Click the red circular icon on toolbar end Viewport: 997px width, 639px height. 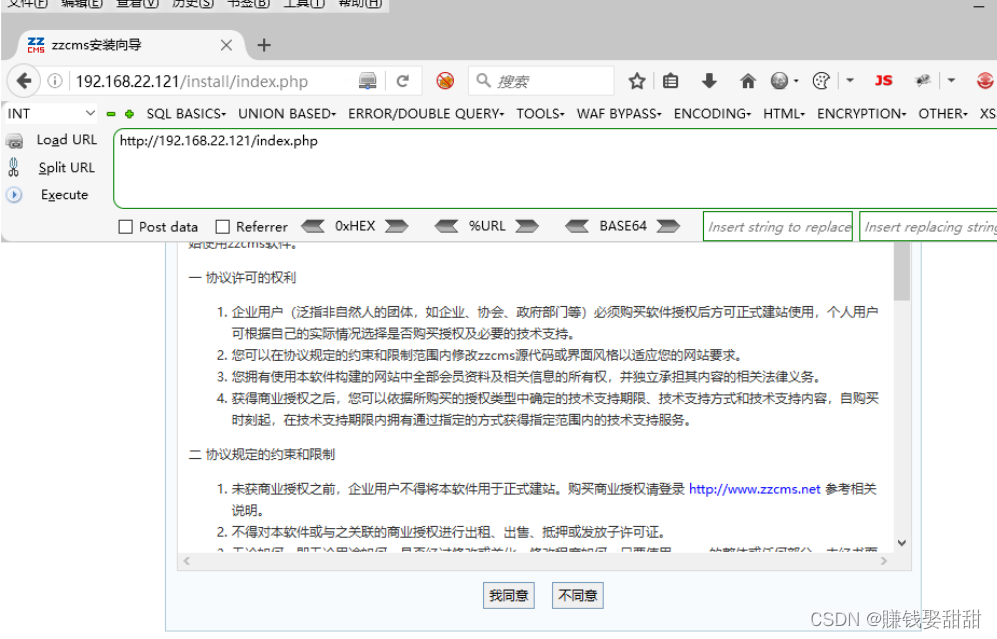coord(986,81)
